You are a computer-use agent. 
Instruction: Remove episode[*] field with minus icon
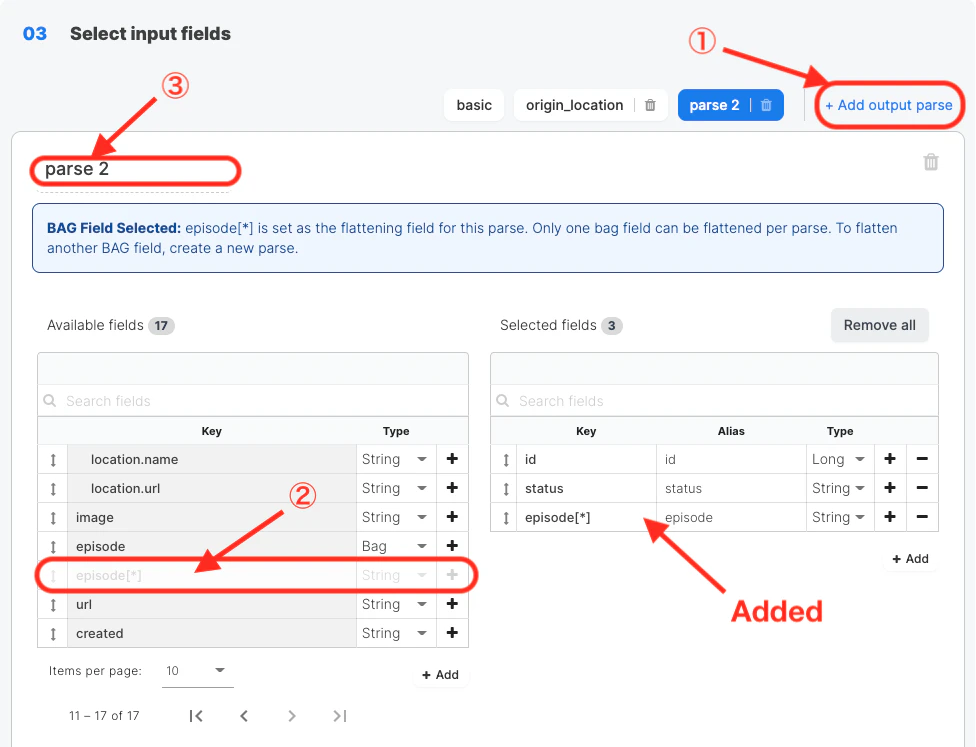[x=922, y=517]
